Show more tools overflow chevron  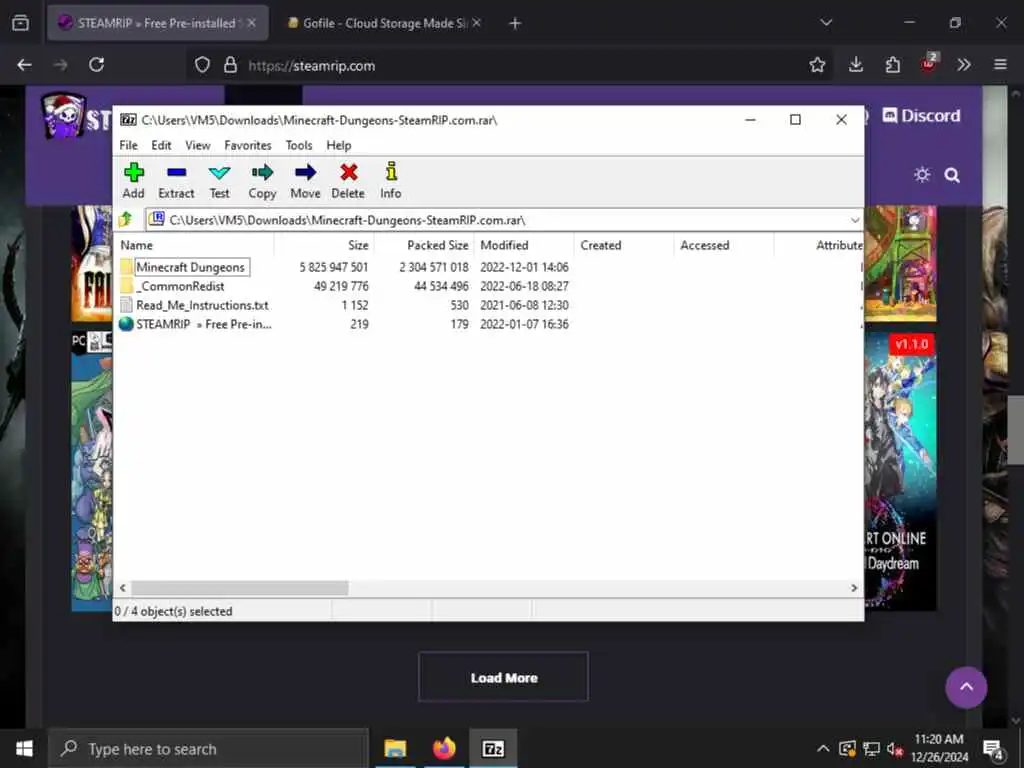[x=964, y=65]
